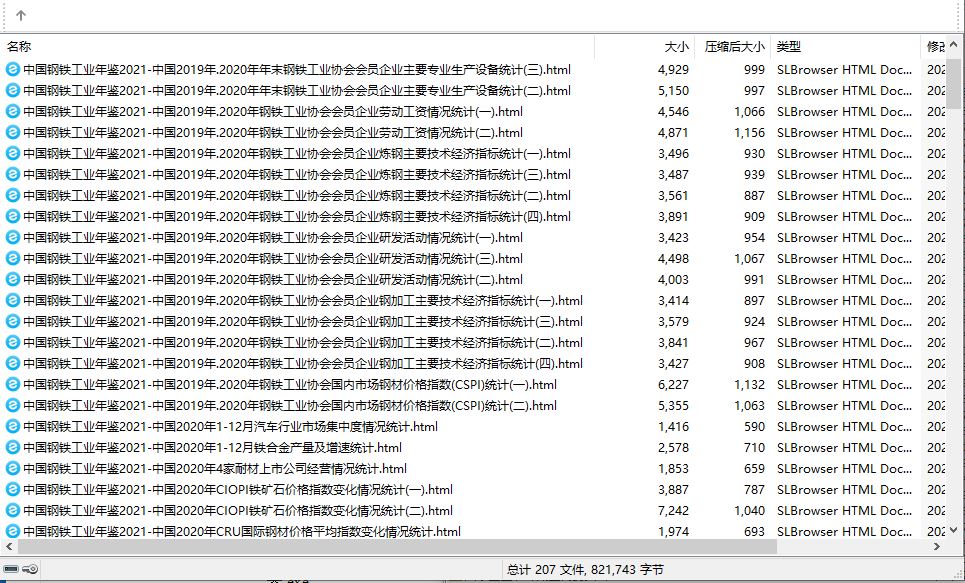Click the size value 7,242
The image size is (965, 583).
(673, 510)
